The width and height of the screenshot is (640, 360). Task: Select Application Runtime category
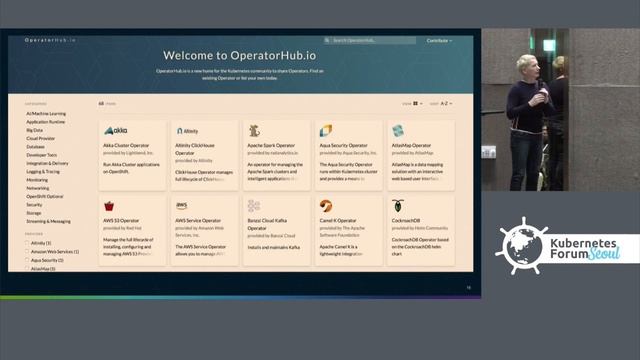click(x=45, y=122)
